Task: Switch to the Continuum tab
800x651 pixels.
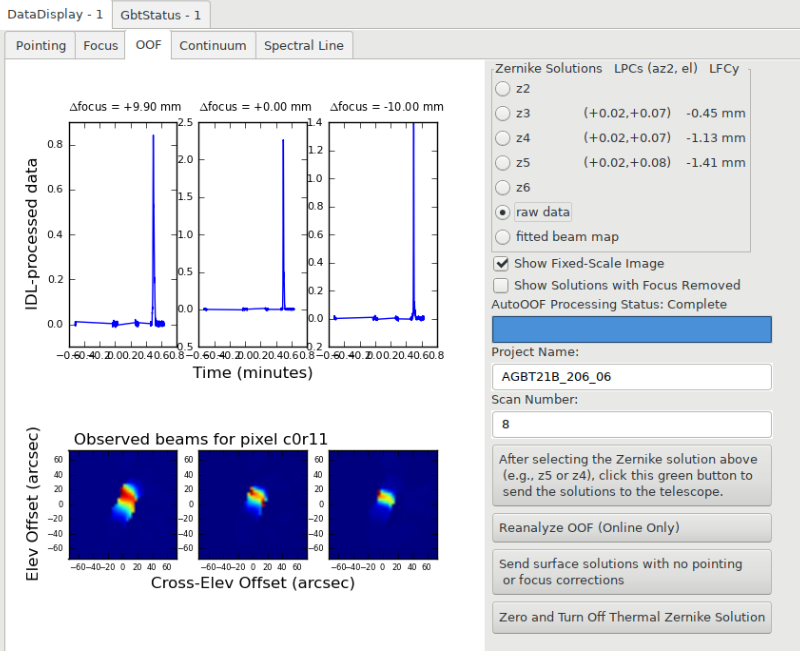Action: (213, 45)
